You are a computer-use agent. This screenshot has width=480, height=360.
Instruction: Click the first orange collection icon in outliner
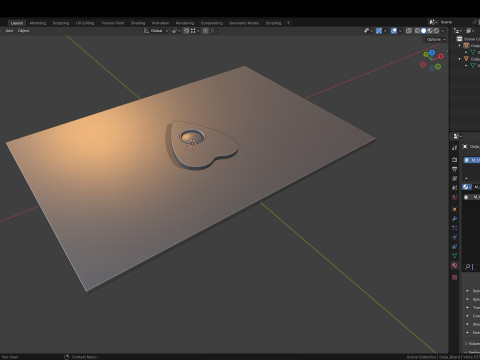[466, 45]
